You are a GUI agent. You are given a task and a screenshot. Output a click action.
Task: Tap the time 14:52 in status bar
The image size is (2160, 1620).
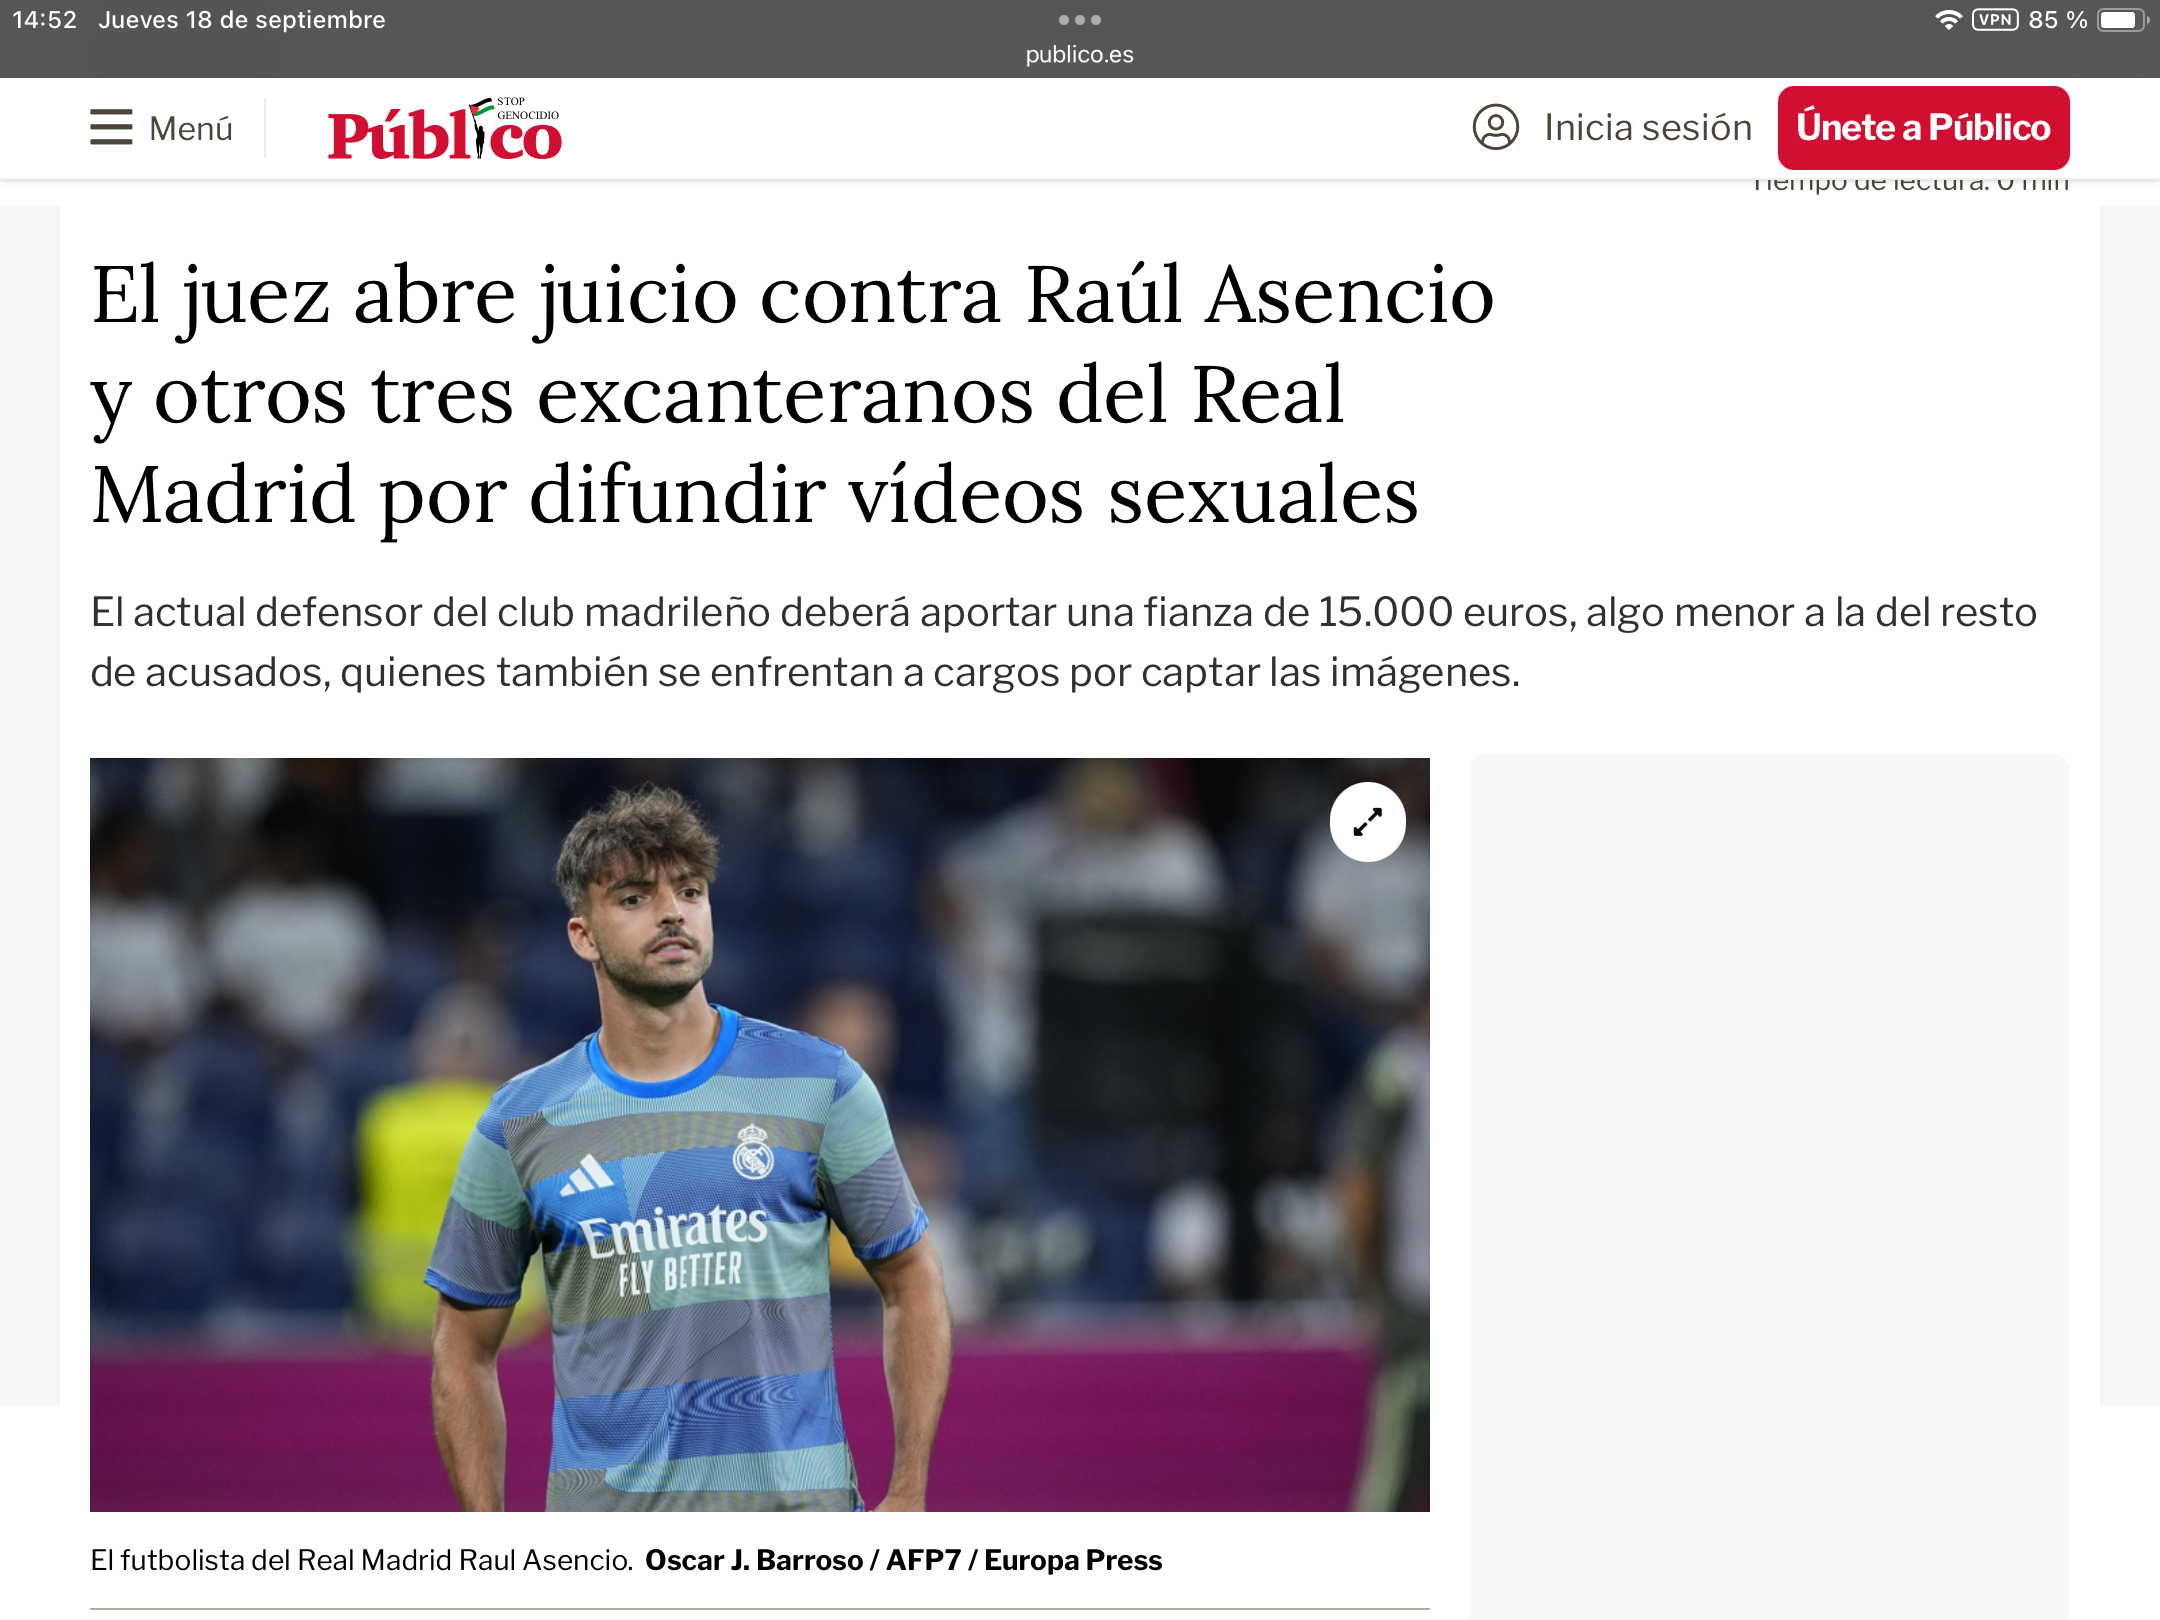(x=44, y=20)
